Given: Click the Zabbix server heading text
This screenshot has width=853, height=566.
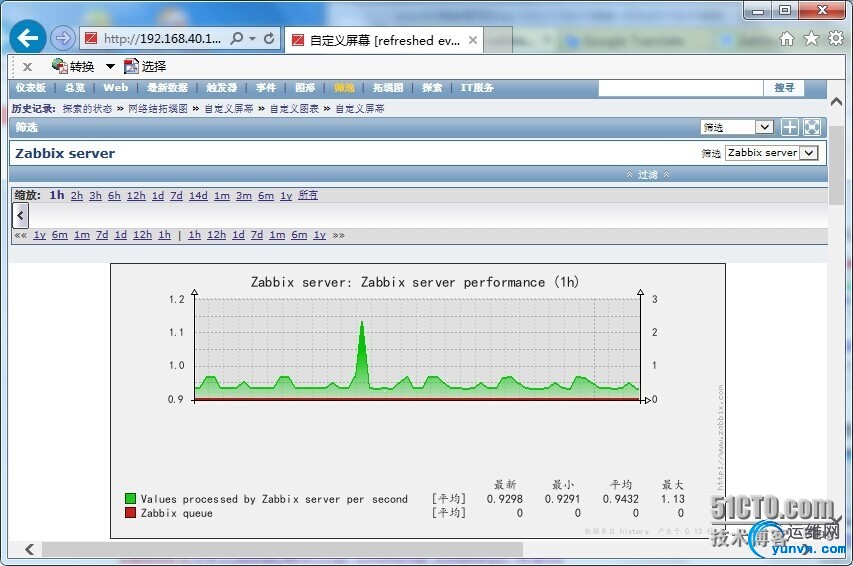Looking at the screenshot, I should [65, 153].
